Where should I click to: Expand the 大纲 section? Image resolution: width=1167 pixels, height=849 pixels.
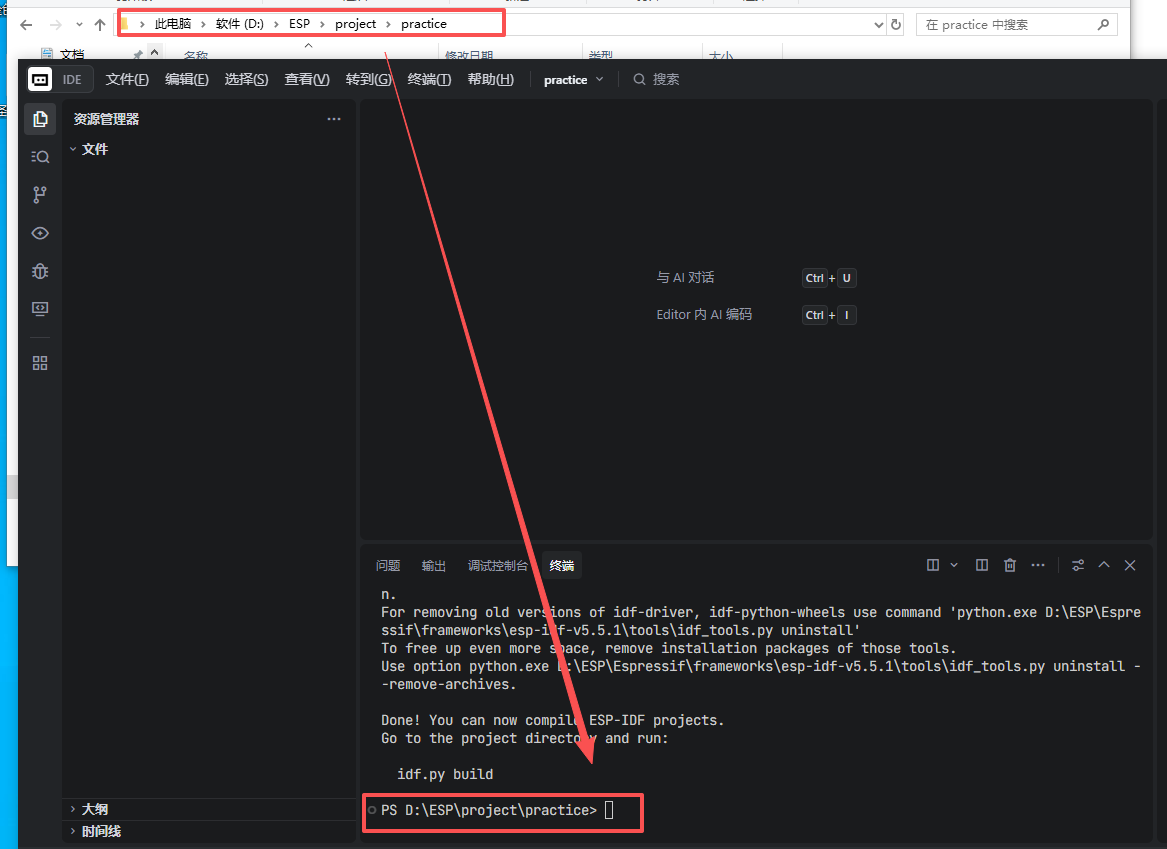click(x=73, y=809)
